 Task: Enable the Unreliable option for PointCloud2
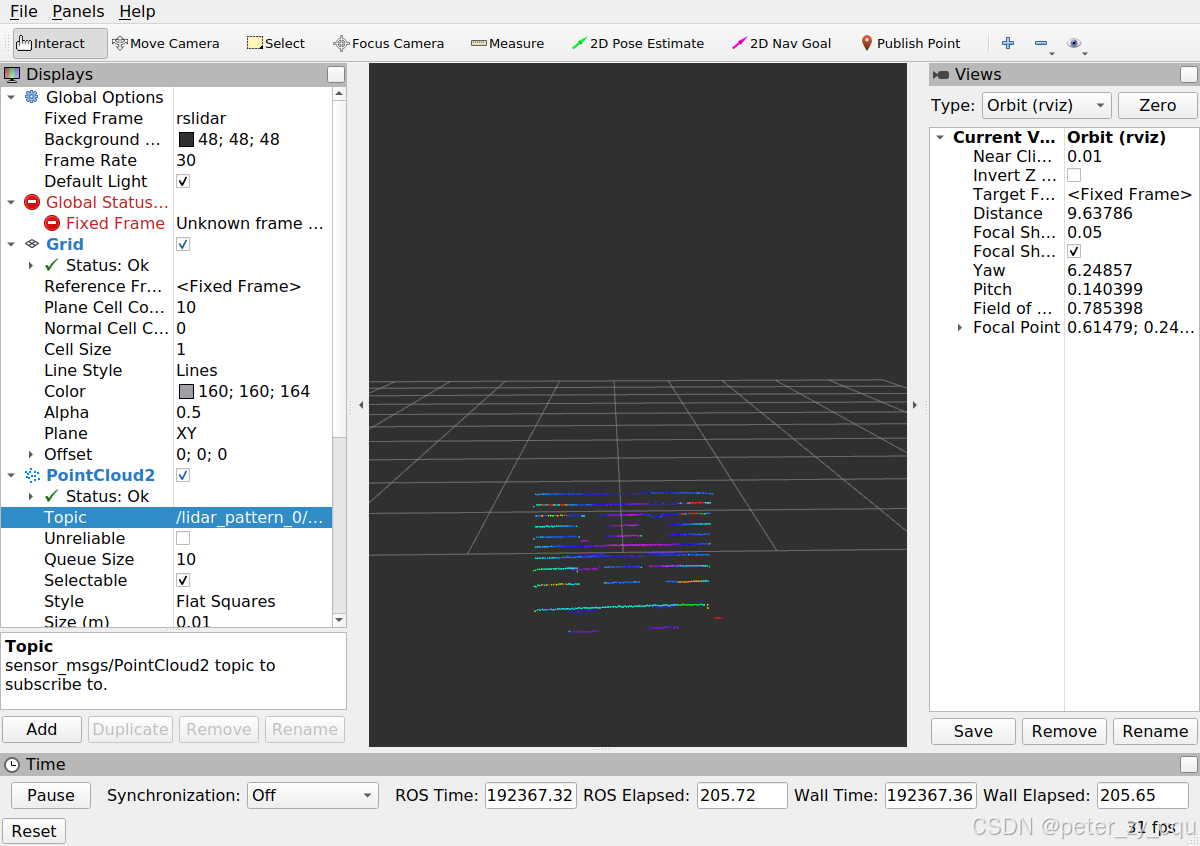(181, 538)
